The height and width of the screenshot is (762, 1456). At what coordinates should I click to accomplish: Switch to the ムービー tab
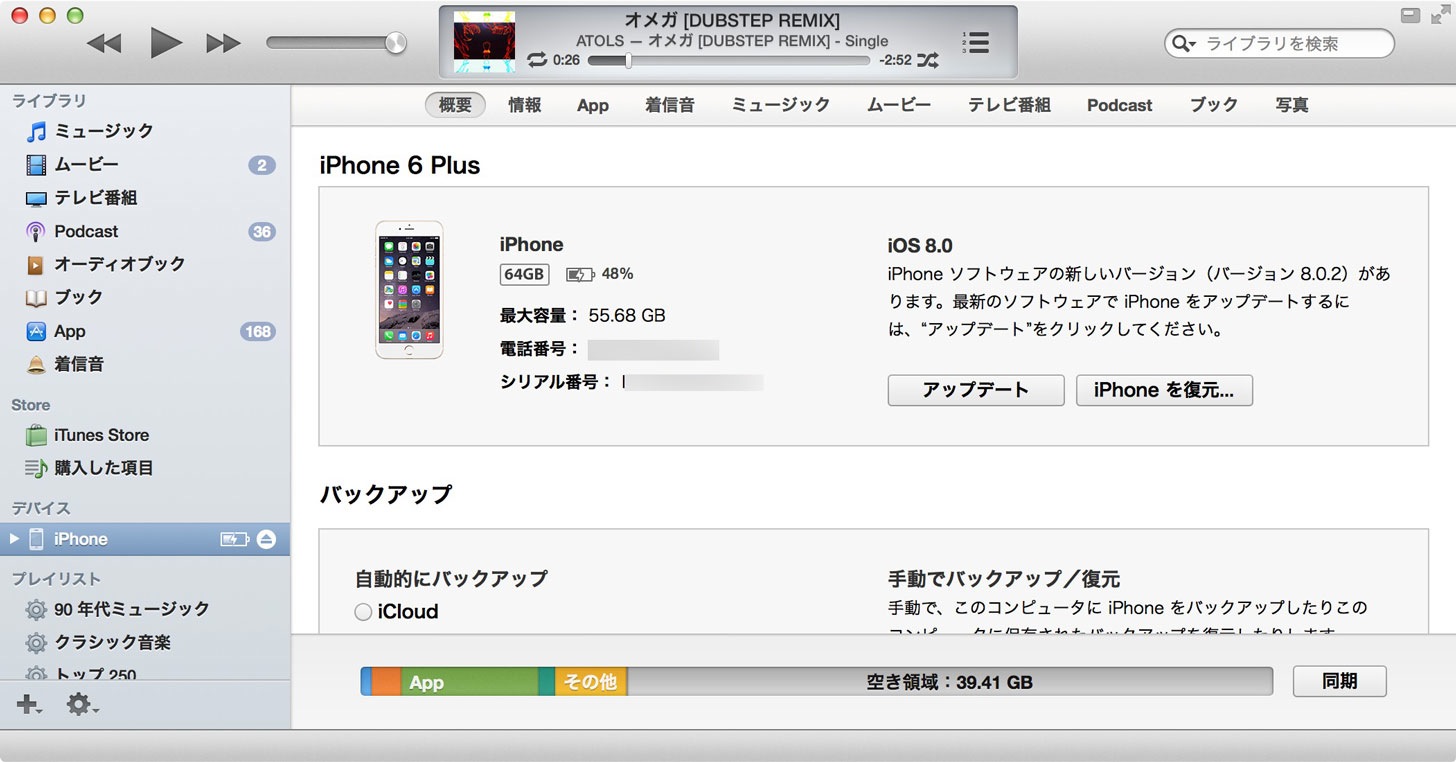coord(899,105)
